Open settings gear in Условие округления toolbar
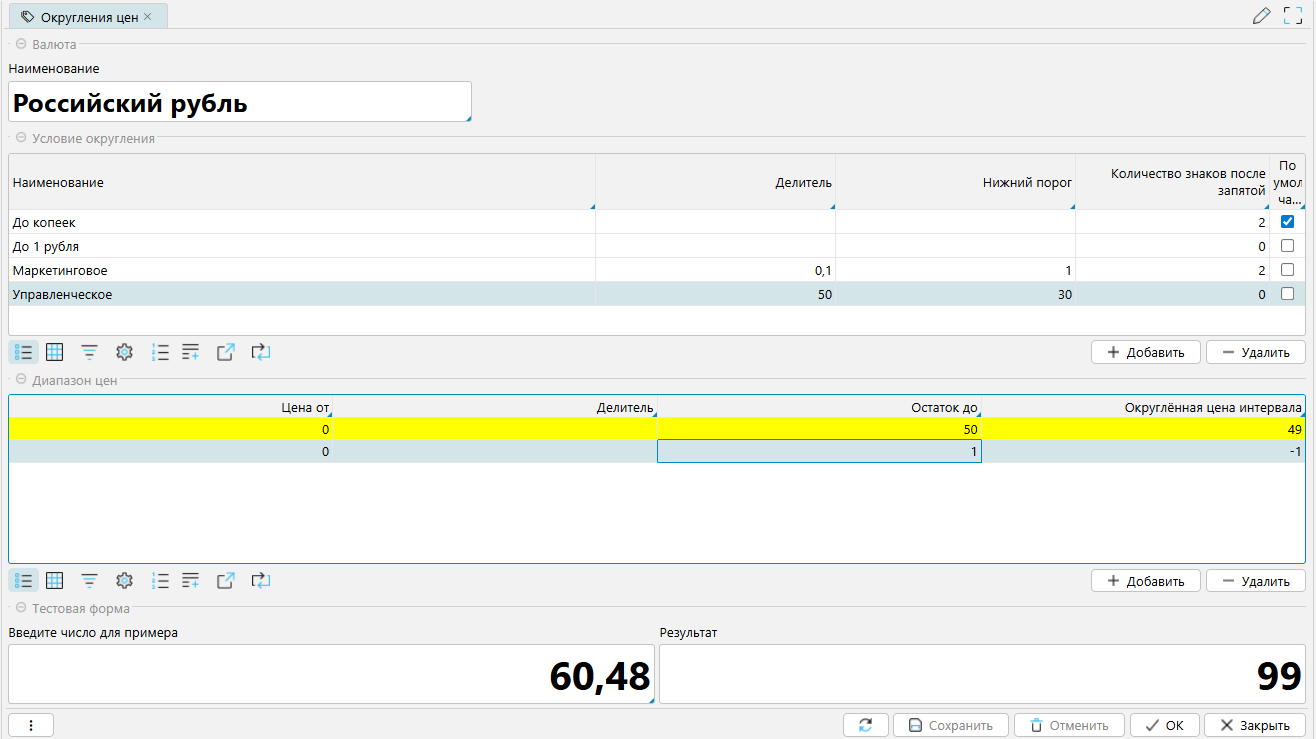Image resolution: width=1316 pixels, height=739 pixels. tap(124, 352)
